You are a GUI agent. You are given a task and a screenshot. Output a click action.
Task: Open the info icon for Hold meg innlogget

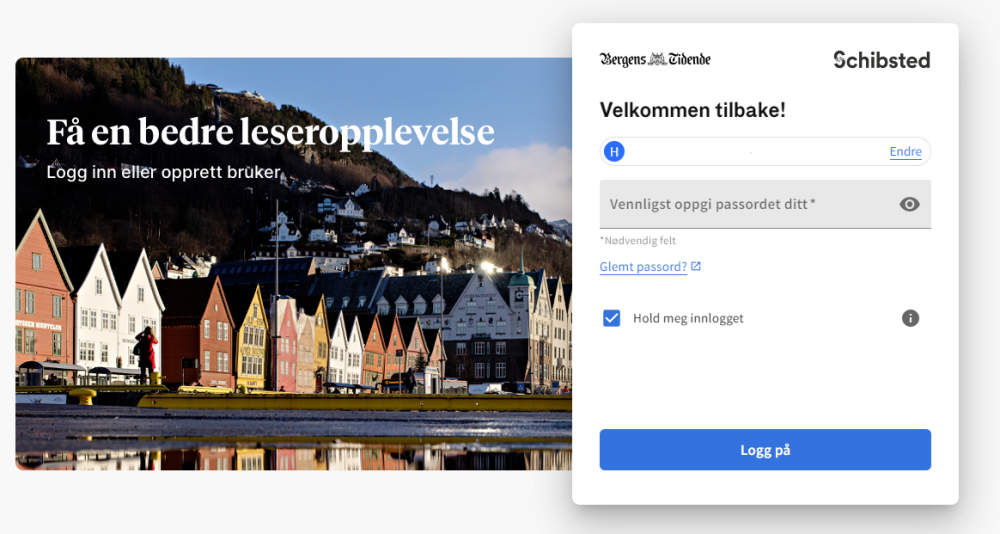(x=910, y=318)
